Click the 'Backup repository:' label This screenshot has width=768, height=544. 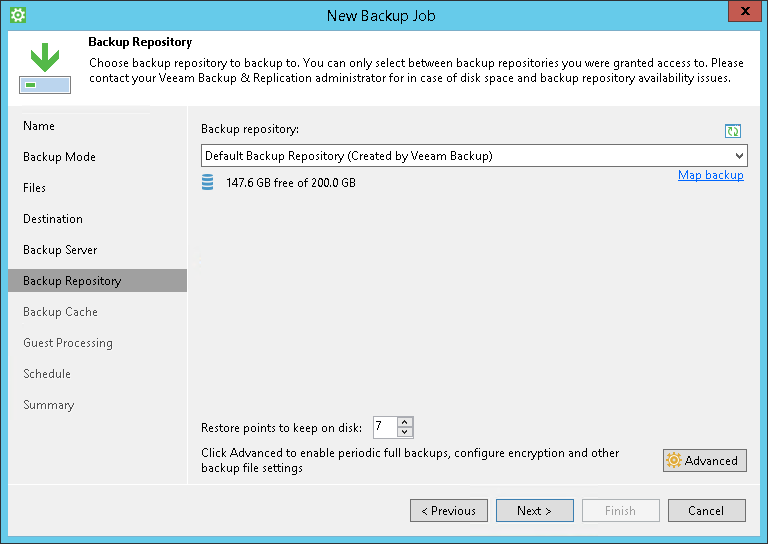250,129
